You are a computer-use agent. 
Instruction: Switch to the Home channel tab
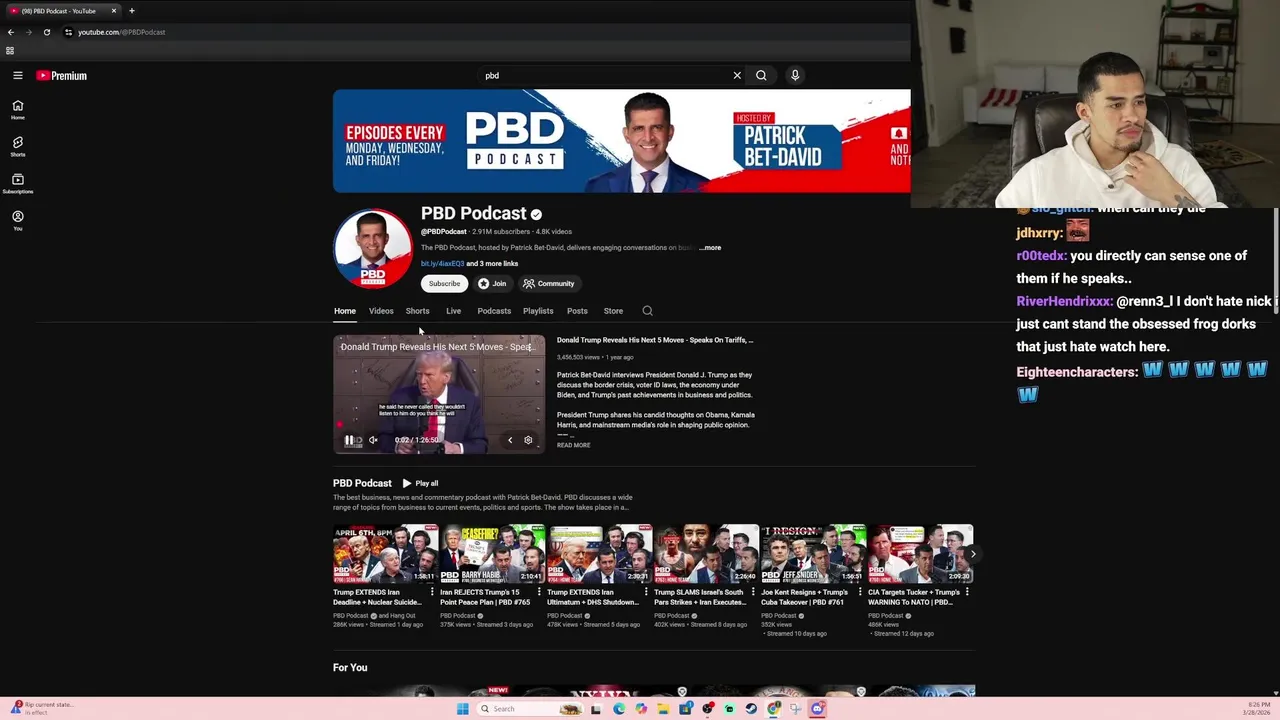(x=345, y=311)
